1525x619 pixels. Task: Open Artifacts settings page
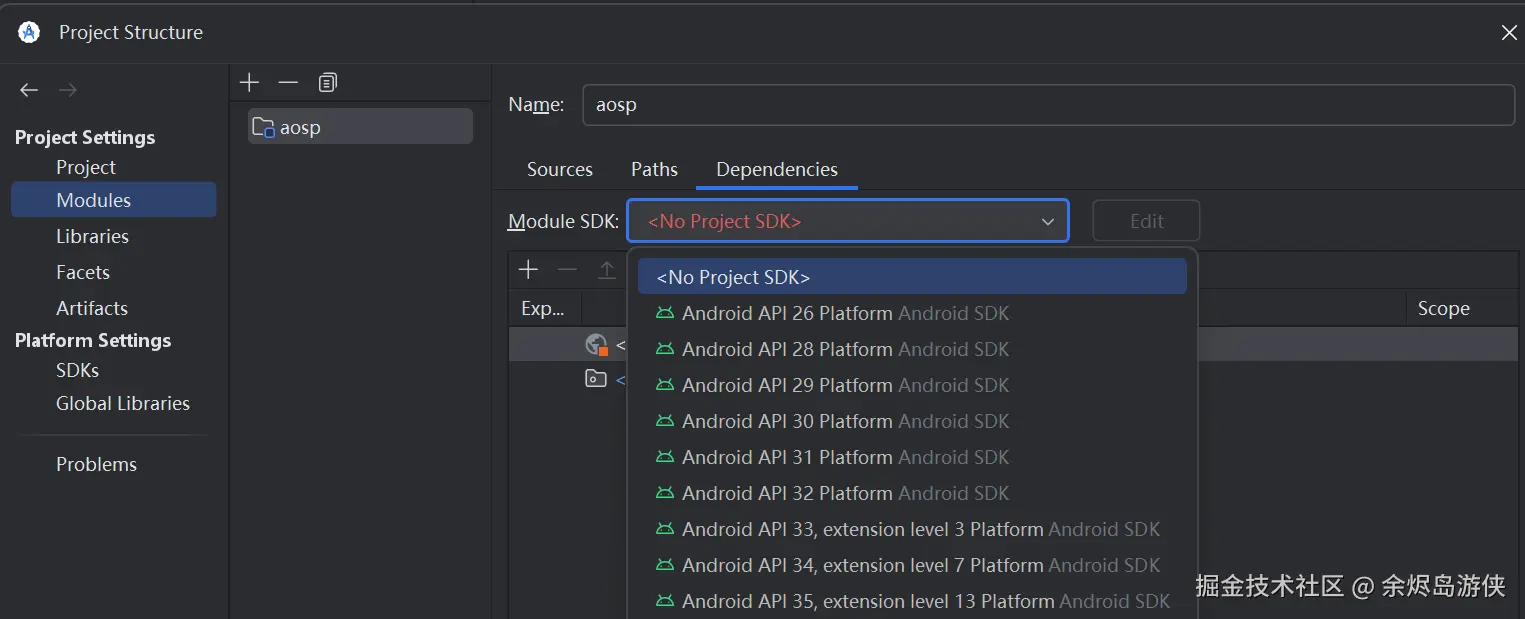[x=92, y=308]
